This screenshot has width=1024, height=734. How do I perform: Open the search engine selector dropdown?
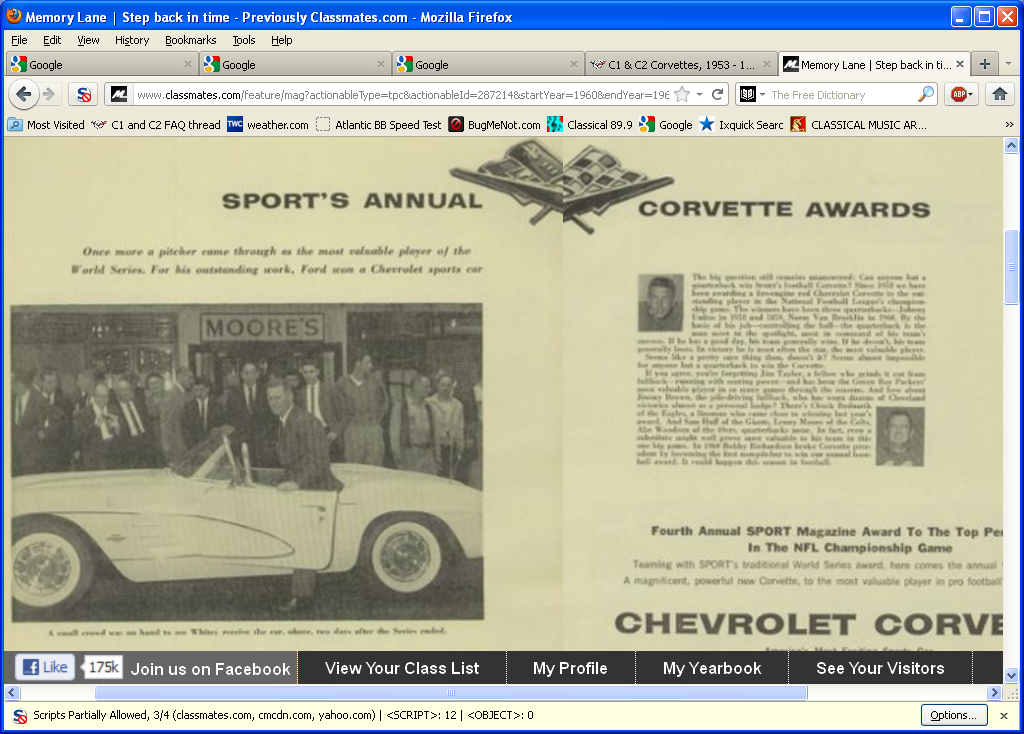[x=762, y=95]
